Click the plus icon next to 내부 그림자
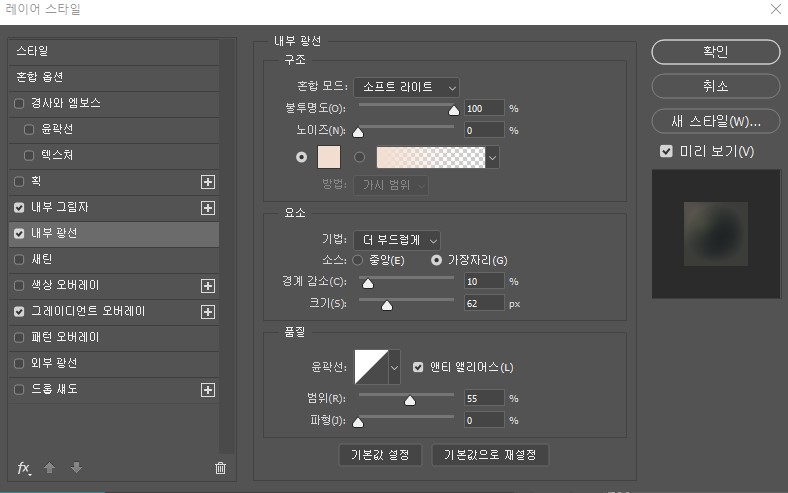This screenshot has height=493, width=788. (208, 208)
